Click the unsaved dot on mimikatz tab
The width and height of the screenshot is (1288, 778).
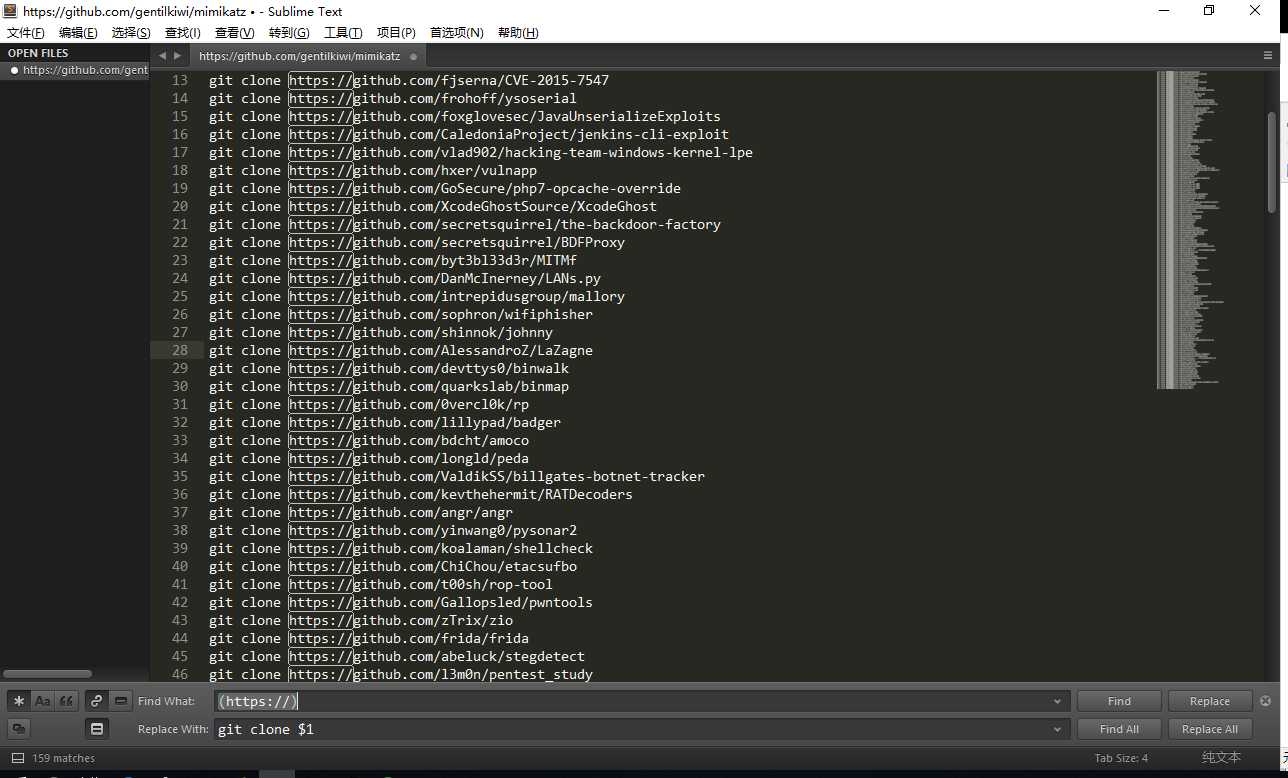click(x=413, y=57)
